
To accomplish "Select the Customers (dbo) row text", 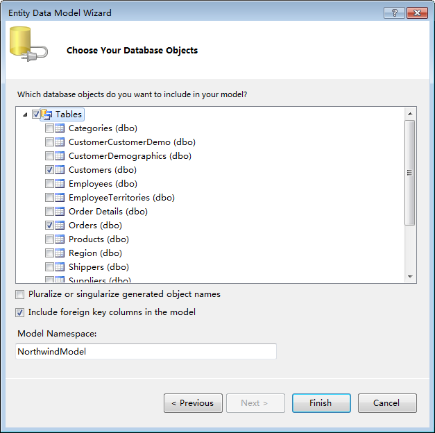I will (103, 170).
